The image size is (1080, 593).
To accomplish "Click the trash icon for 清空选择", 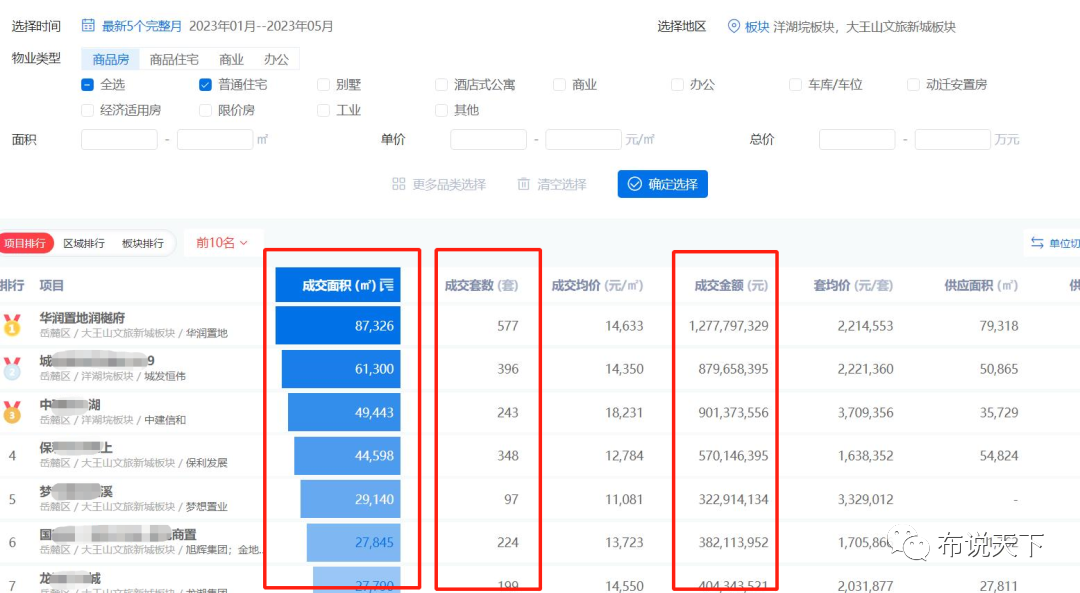I will click(524, 184).
